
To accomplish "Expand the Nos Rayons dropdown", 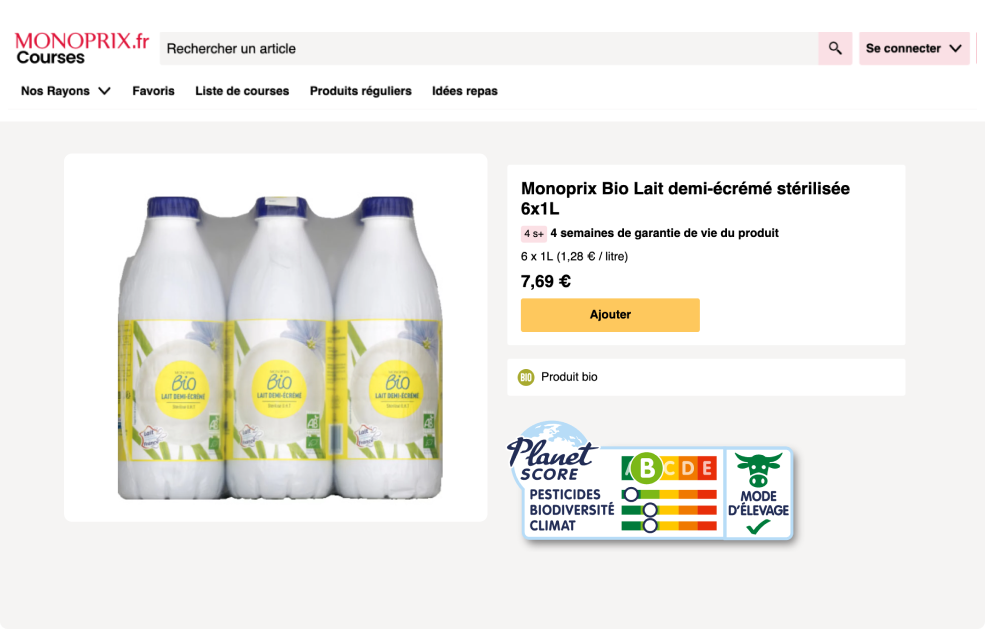I will (x=66, y=91).
